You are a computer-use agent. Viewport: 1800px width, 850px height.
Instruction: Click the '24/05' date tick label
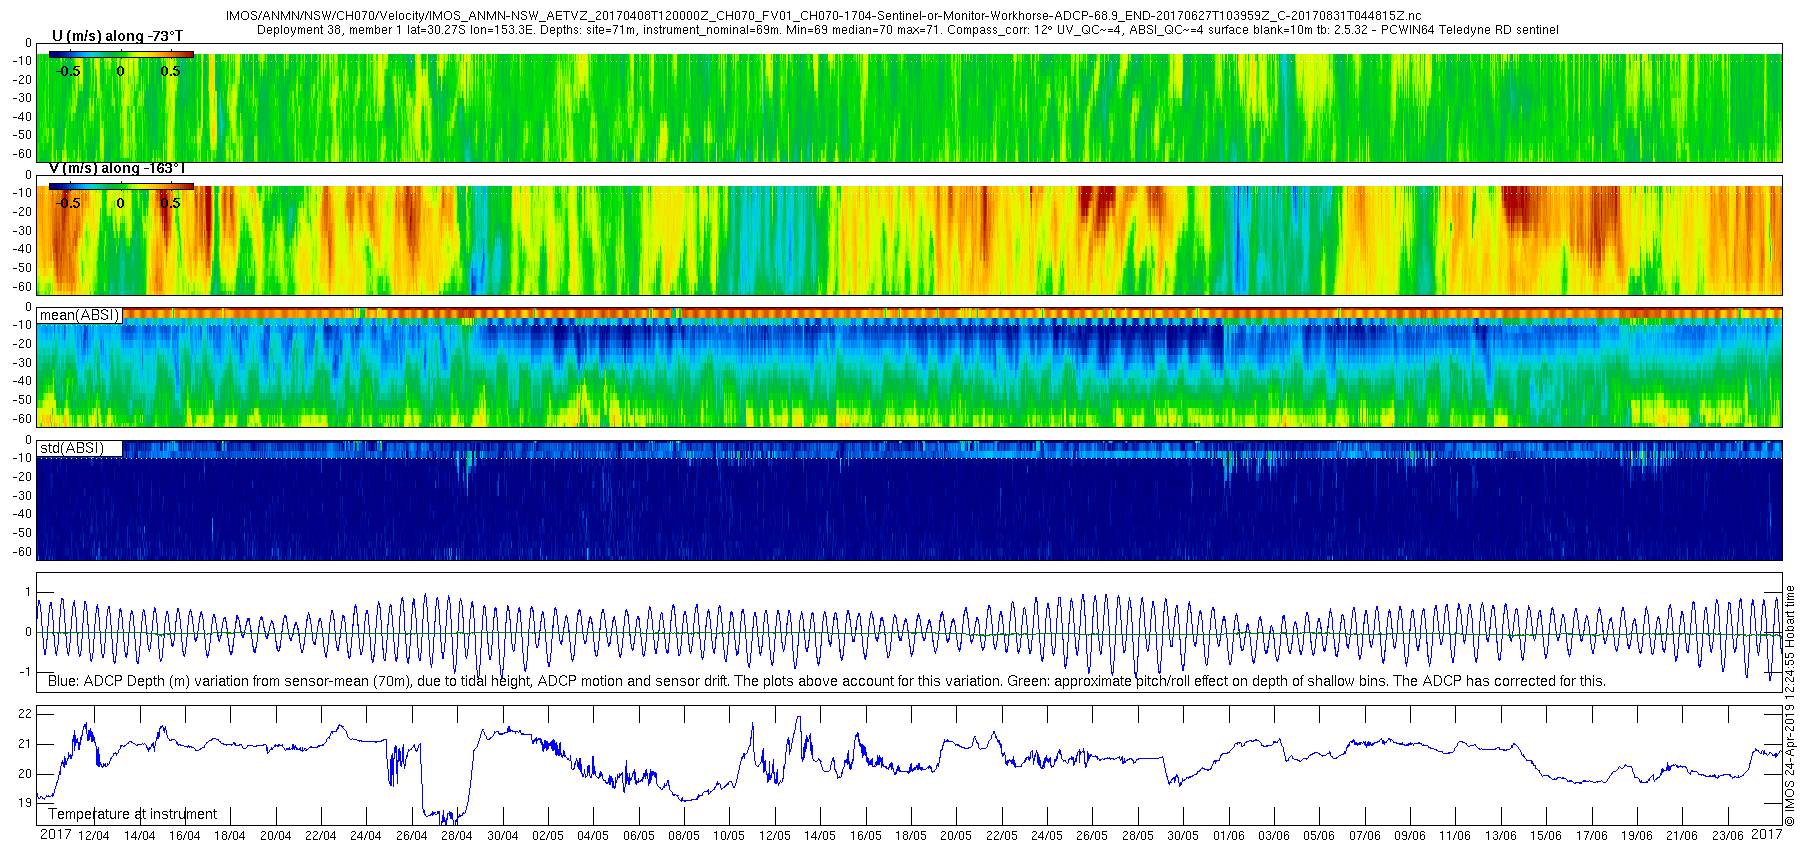[1047, 836]
